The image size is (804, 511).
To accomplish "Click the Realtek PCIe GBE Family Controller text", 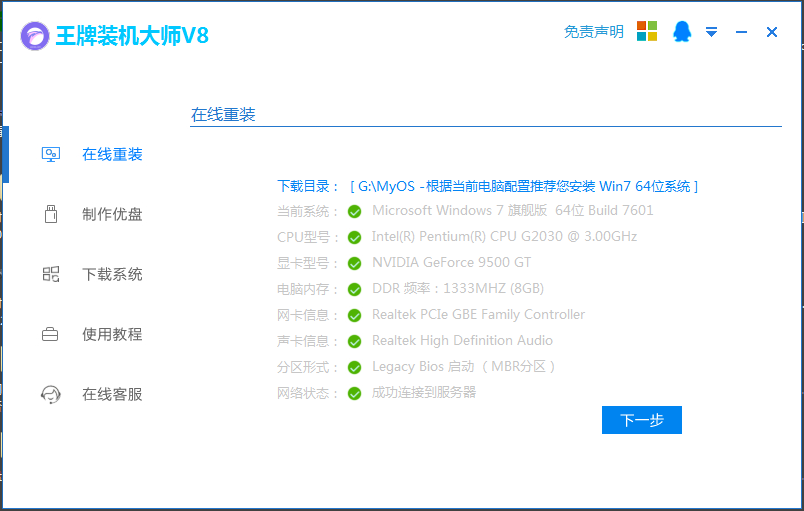I will tap(478, 314).
